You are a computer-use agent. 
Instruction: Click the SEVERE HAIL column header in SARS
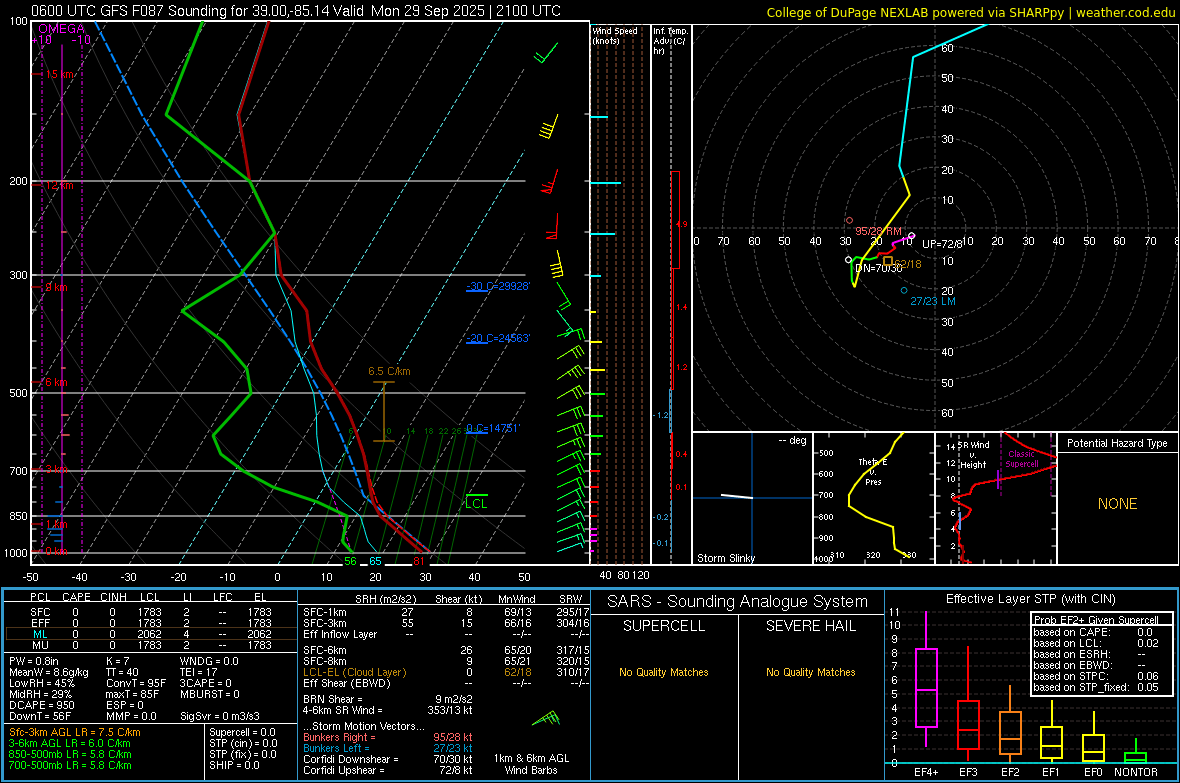[810, 626]
